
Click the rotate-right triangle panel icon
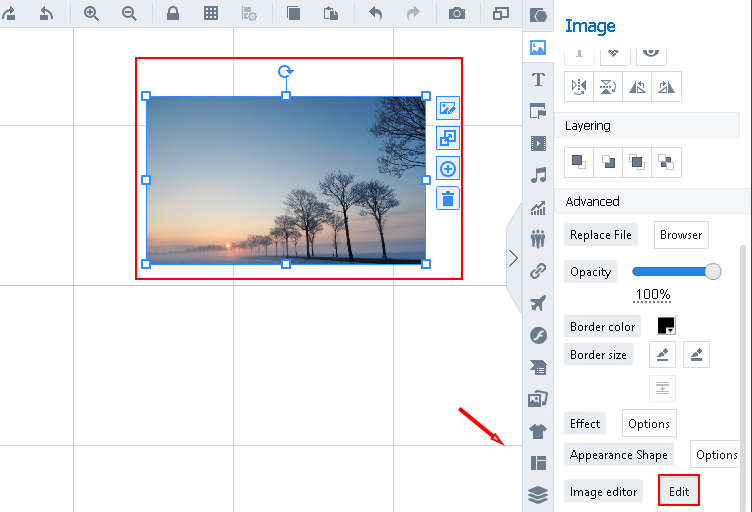(x=666, y=87)
